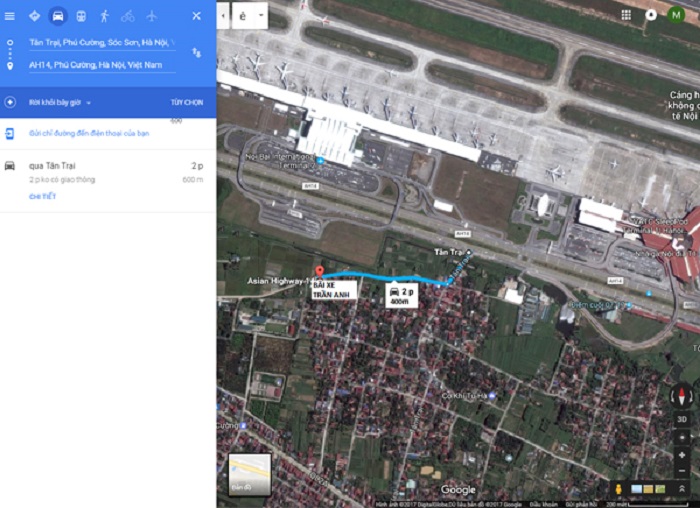This screenshot has height=508, width=700.
Task: Click the red destination pin
Action: coord(320,271)
